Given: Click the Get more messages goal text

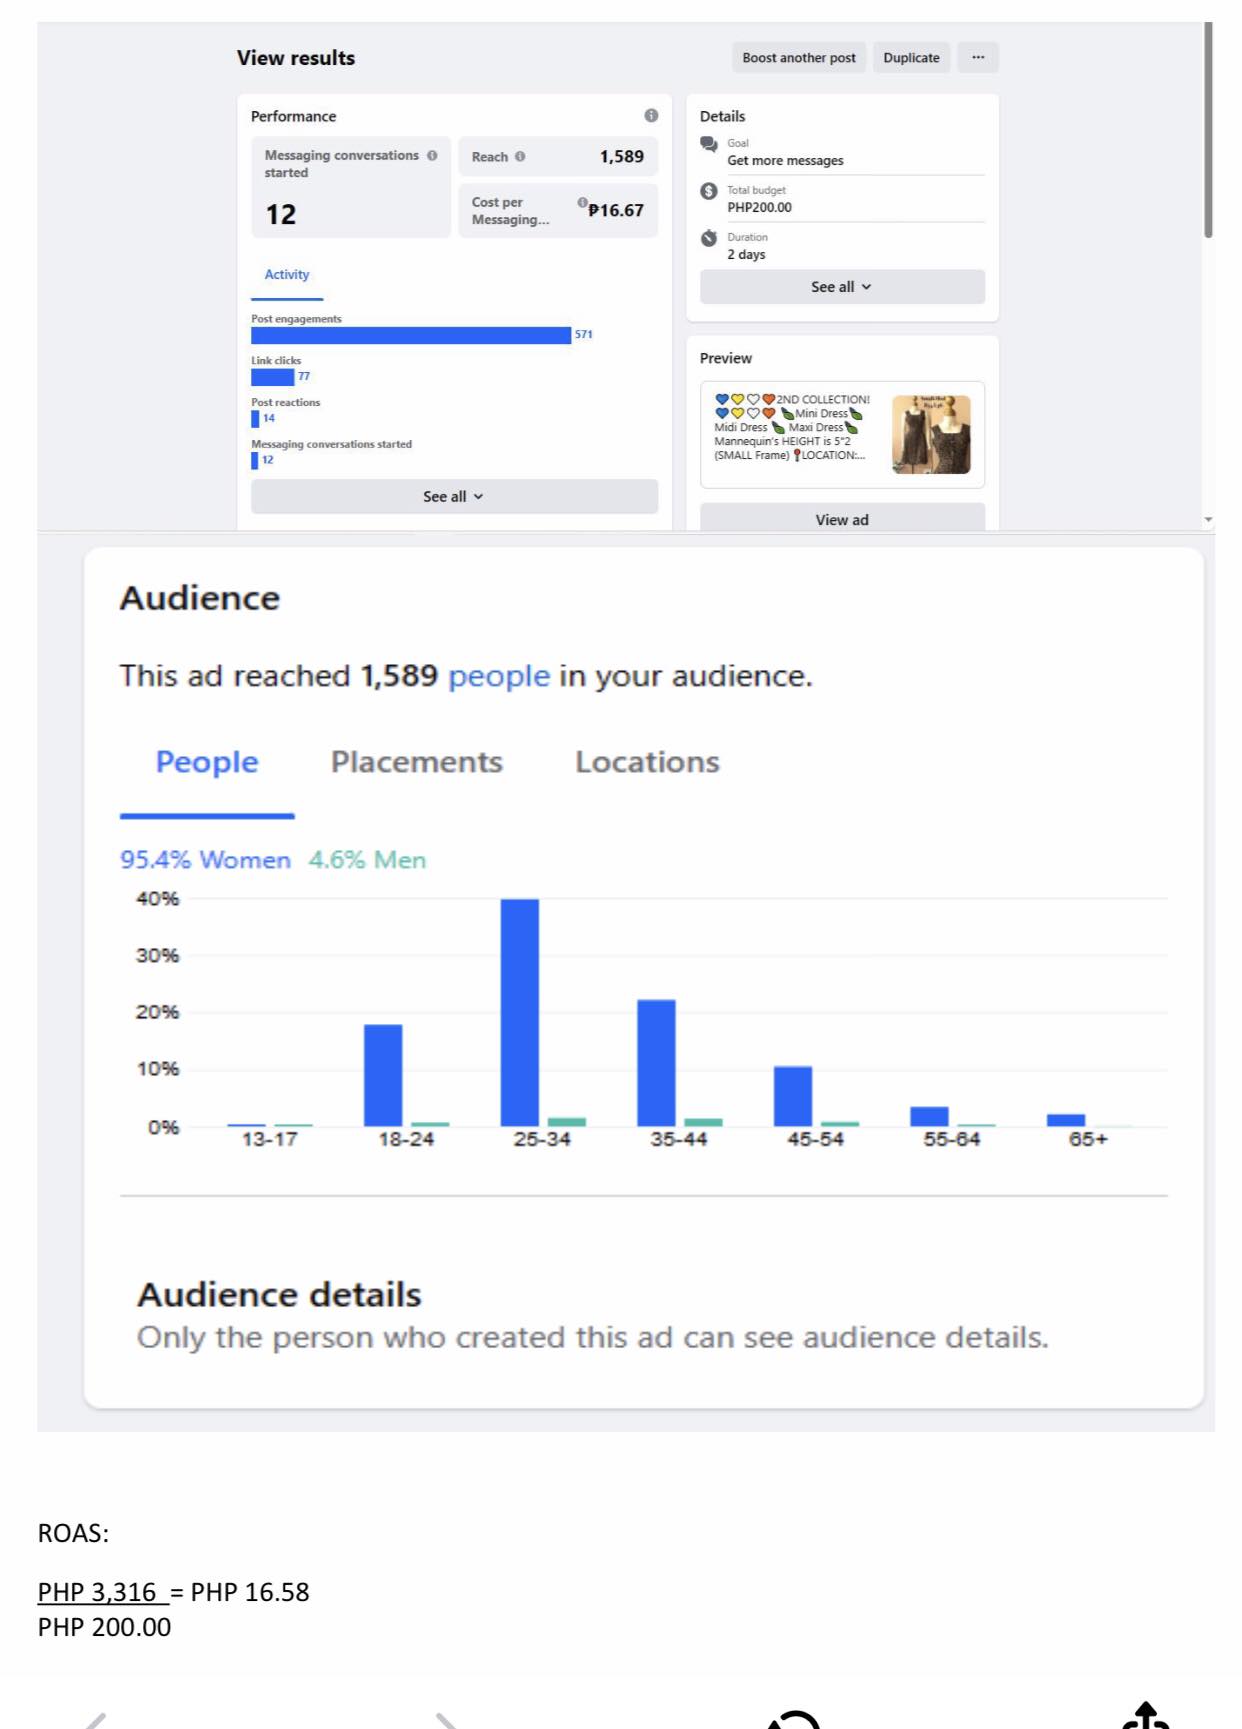Looking at the screenshot, I should pyautogui.click(x=785, y=161).
